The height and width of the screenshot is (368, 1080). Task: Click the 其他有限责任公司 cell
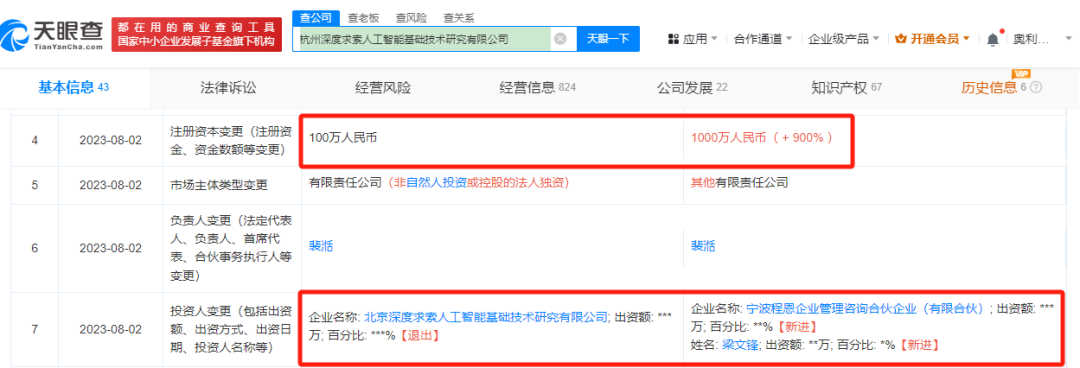click(x=739, y=183)
